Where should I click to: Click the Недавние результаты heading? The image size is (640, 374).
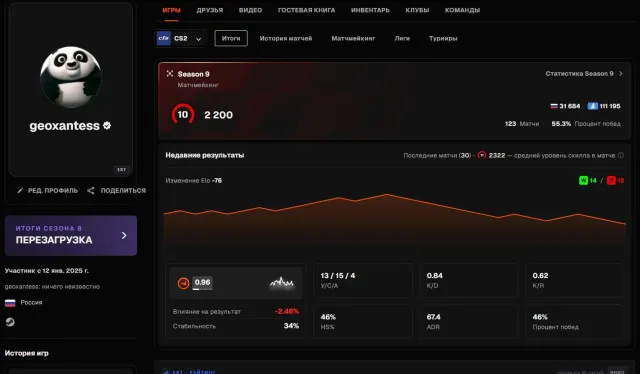205,155
